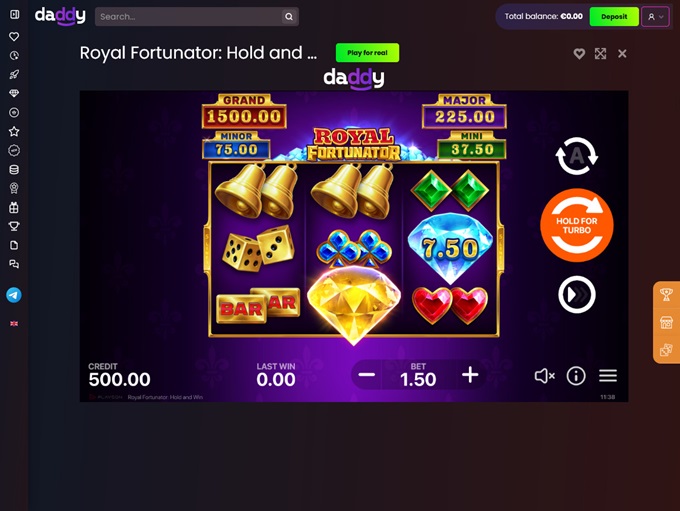Viewport: 680px width, 511px height.
Task: Toggle the autoplay spin button
Action: tap(576, 156)
